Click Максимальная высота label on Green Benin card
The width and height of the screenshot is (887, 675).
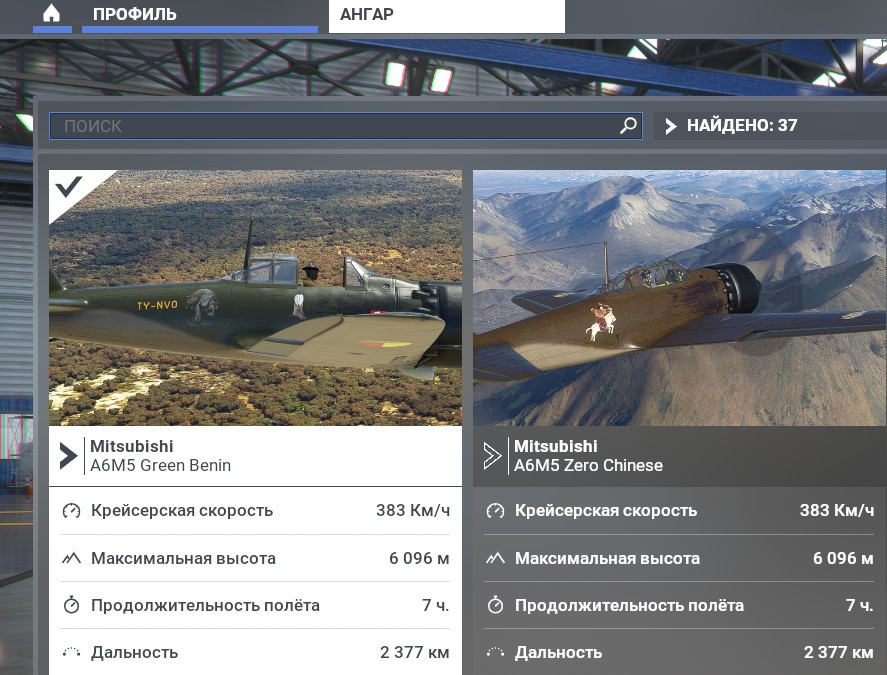click(x=183, y=558)
